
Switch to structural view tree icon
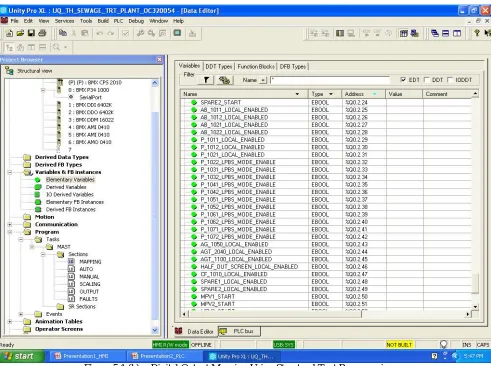click(9, 48)
